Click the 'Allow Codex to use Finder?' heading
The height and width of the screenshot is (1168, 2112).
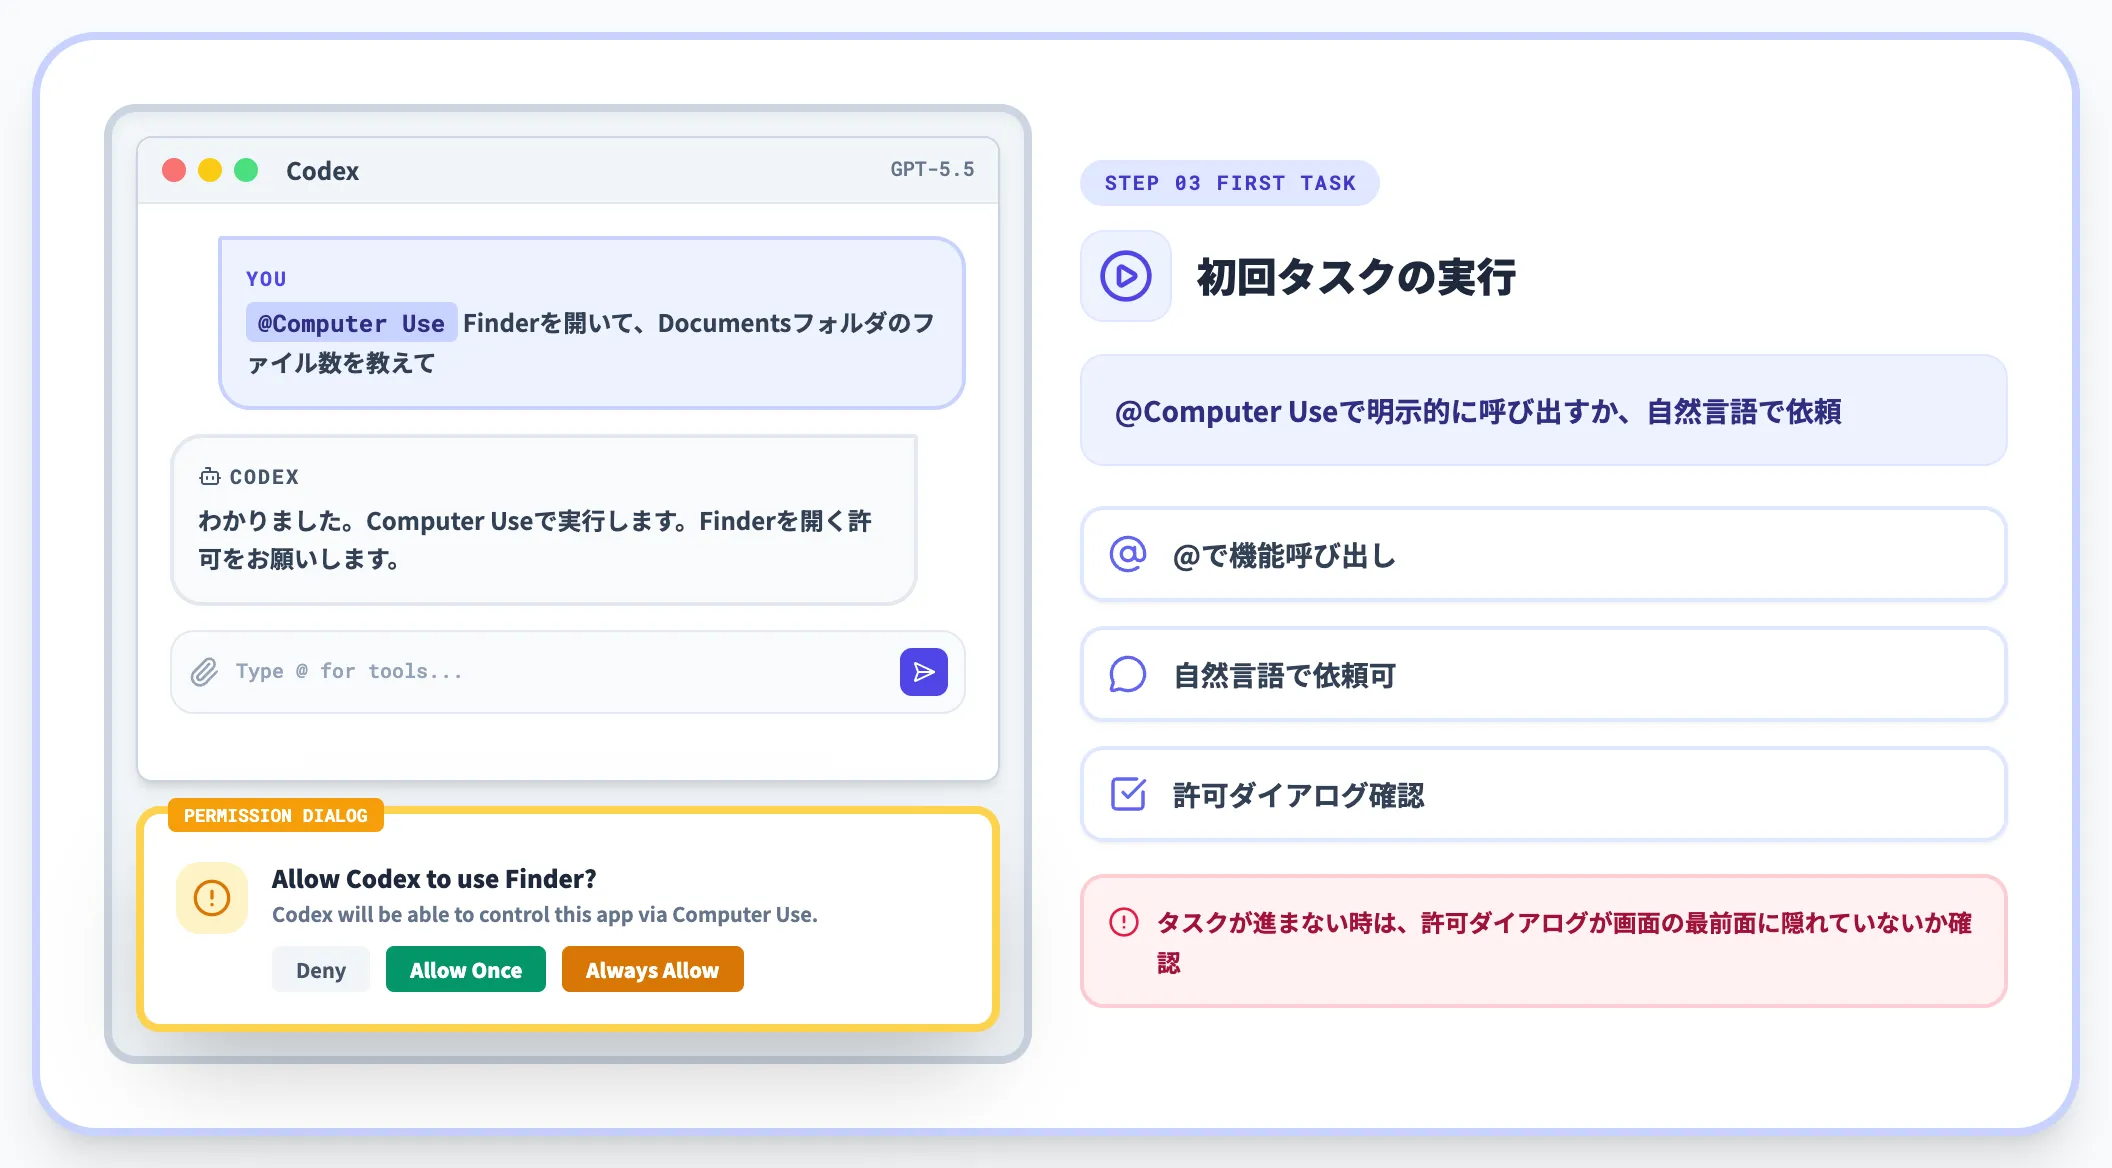click(x=434, y=879)
